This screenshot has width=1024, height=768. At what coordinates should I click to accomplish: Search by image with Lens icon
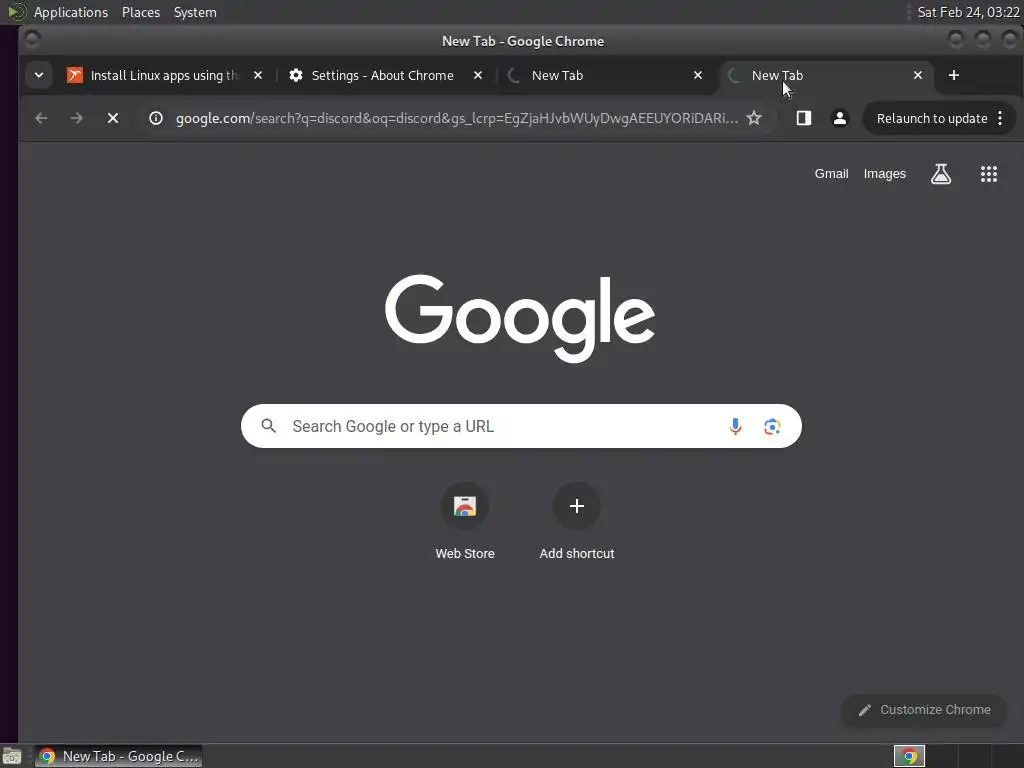(772, 426)
